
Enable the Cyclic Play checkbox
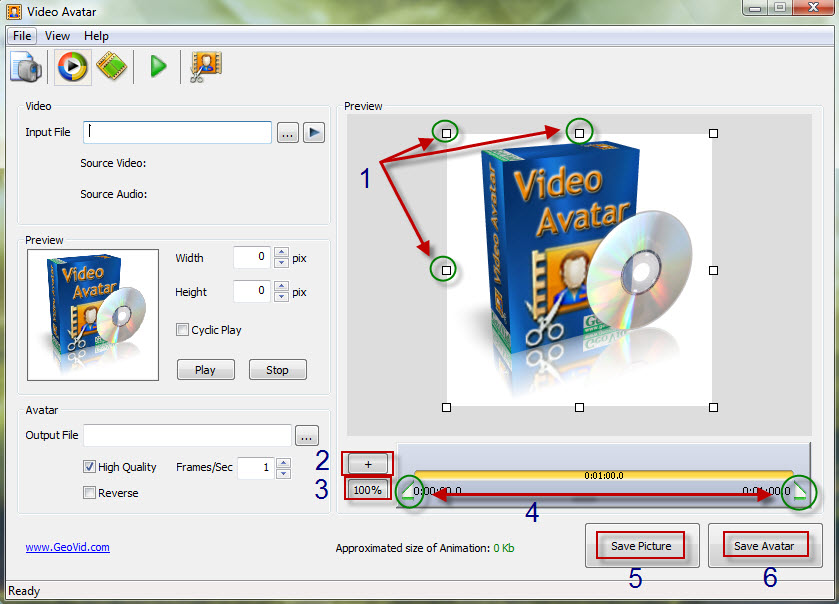click(x=182, y=330)
